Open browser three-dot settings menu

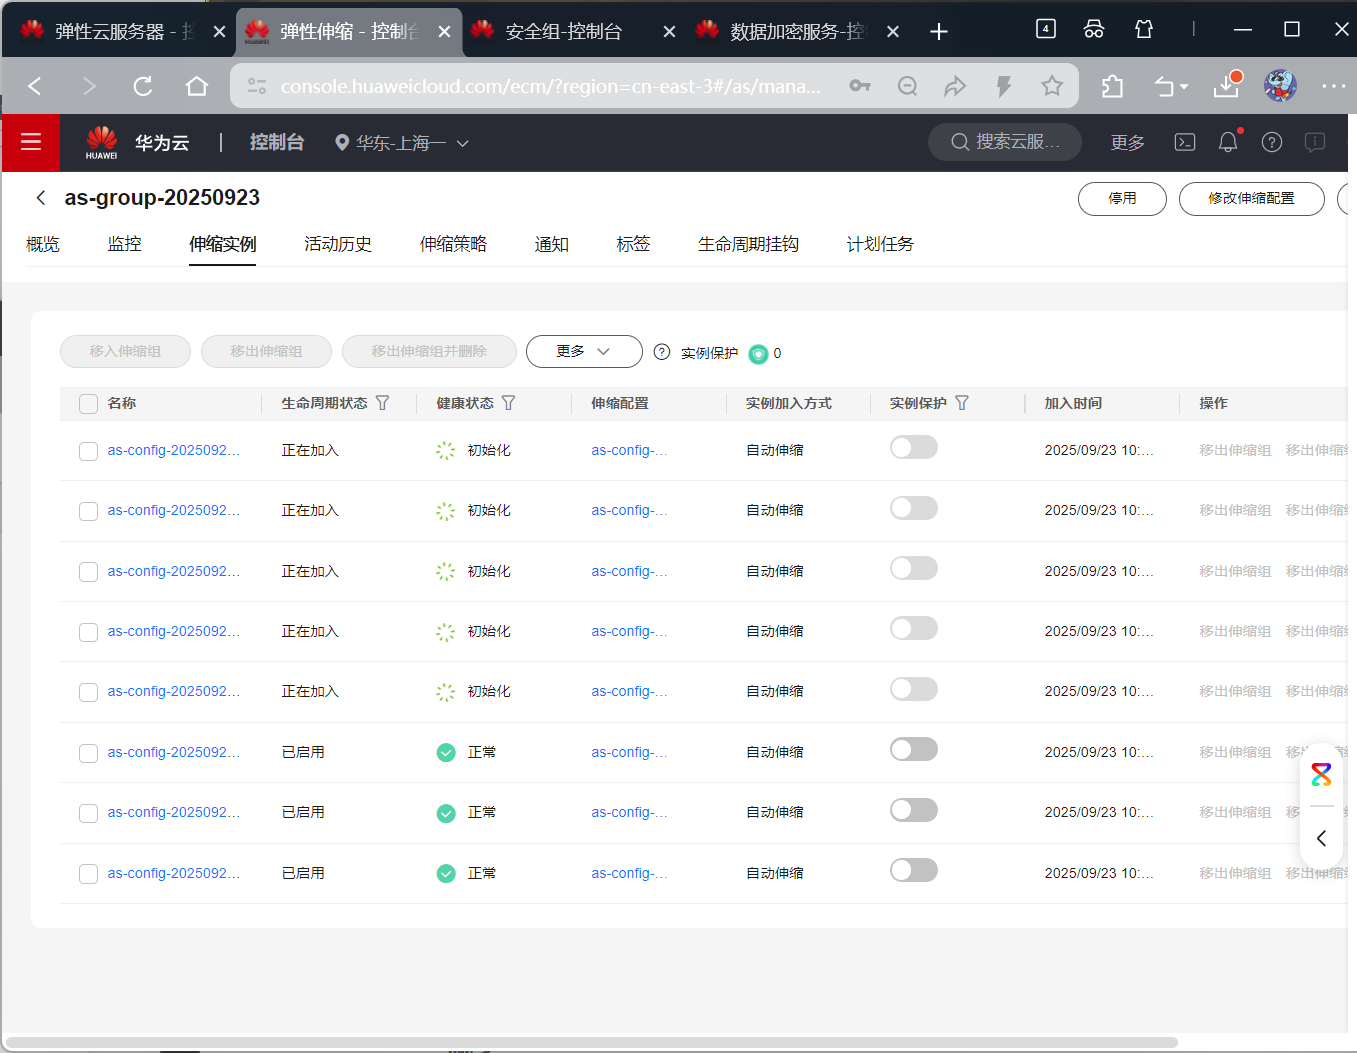click(1334, 86)
